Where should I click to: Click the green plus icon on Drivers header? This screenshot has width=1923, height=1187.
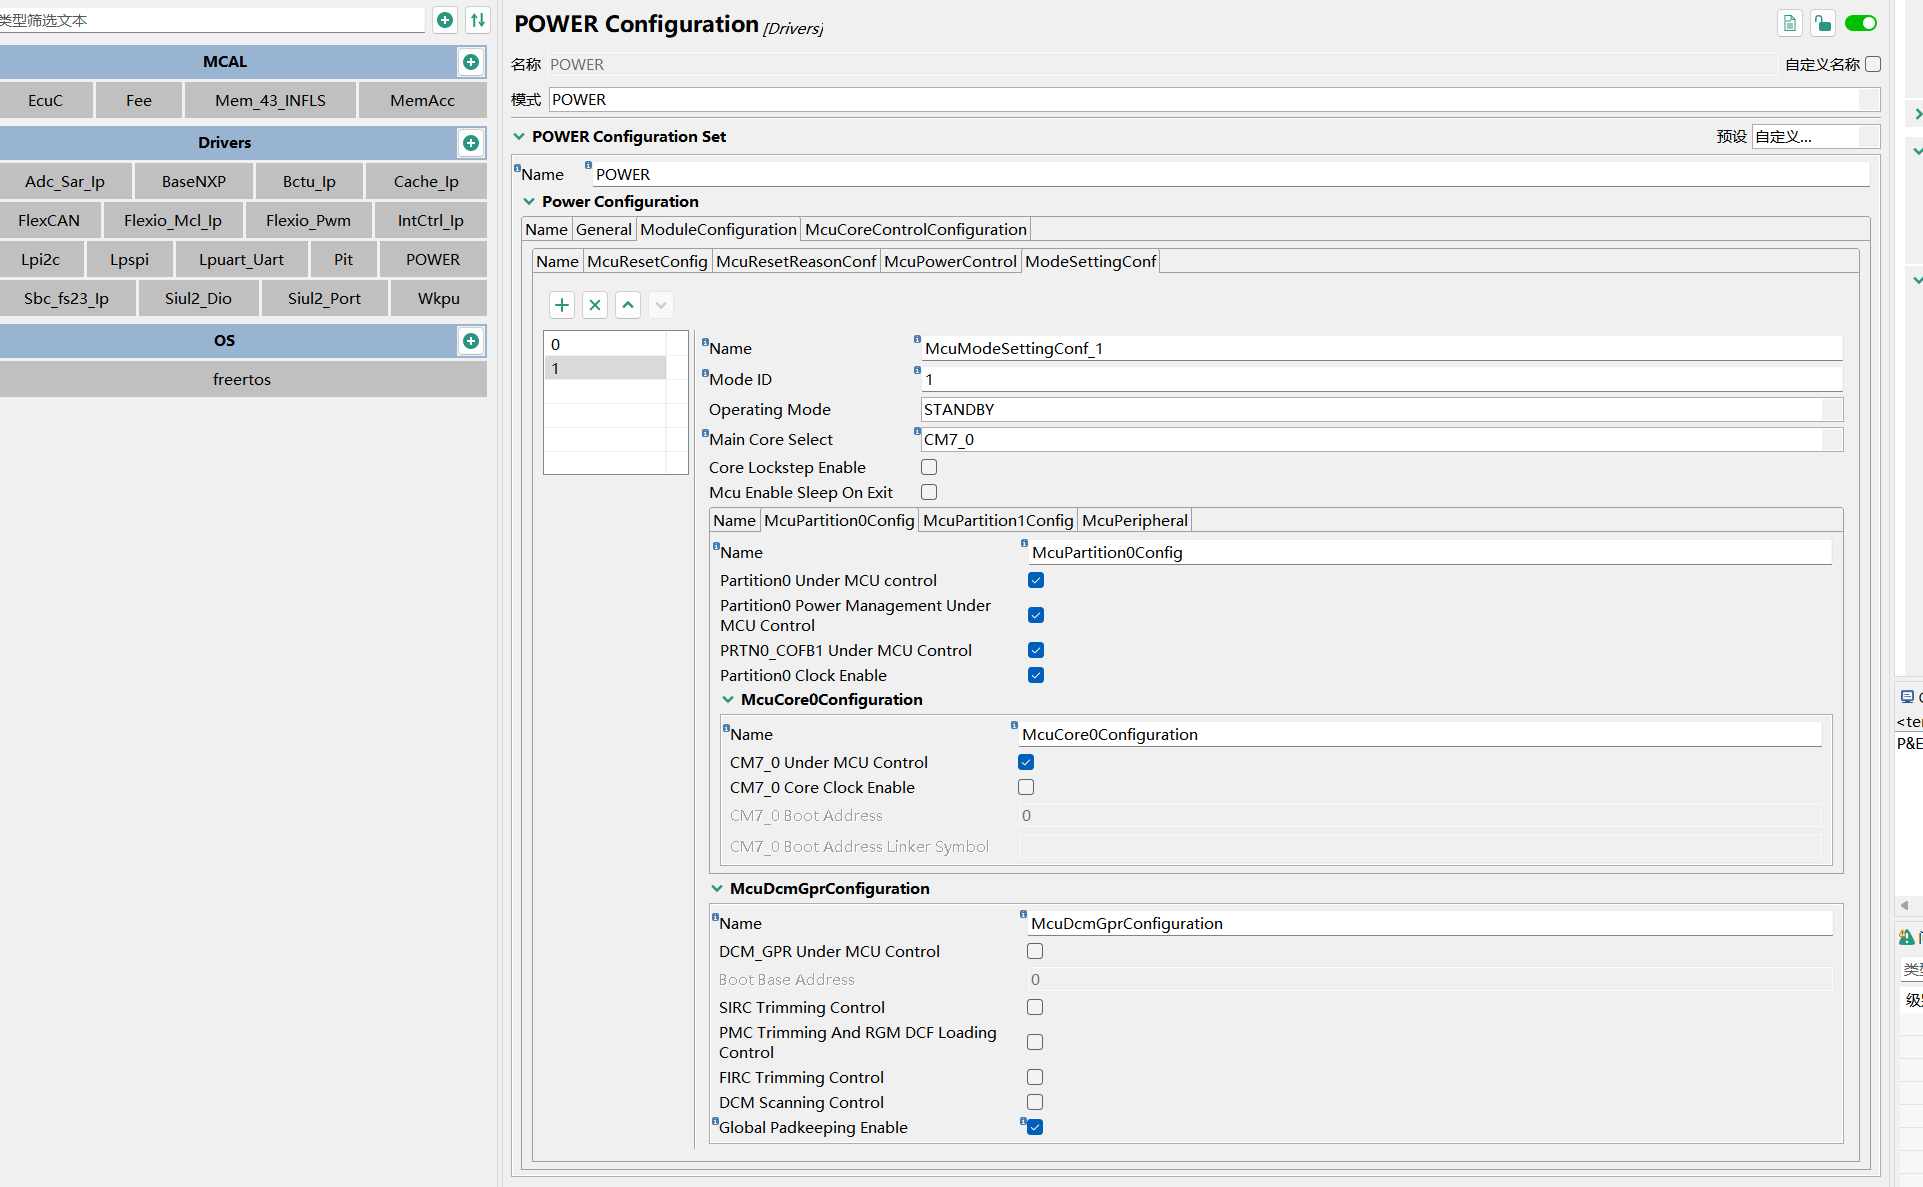coord(471,143)
